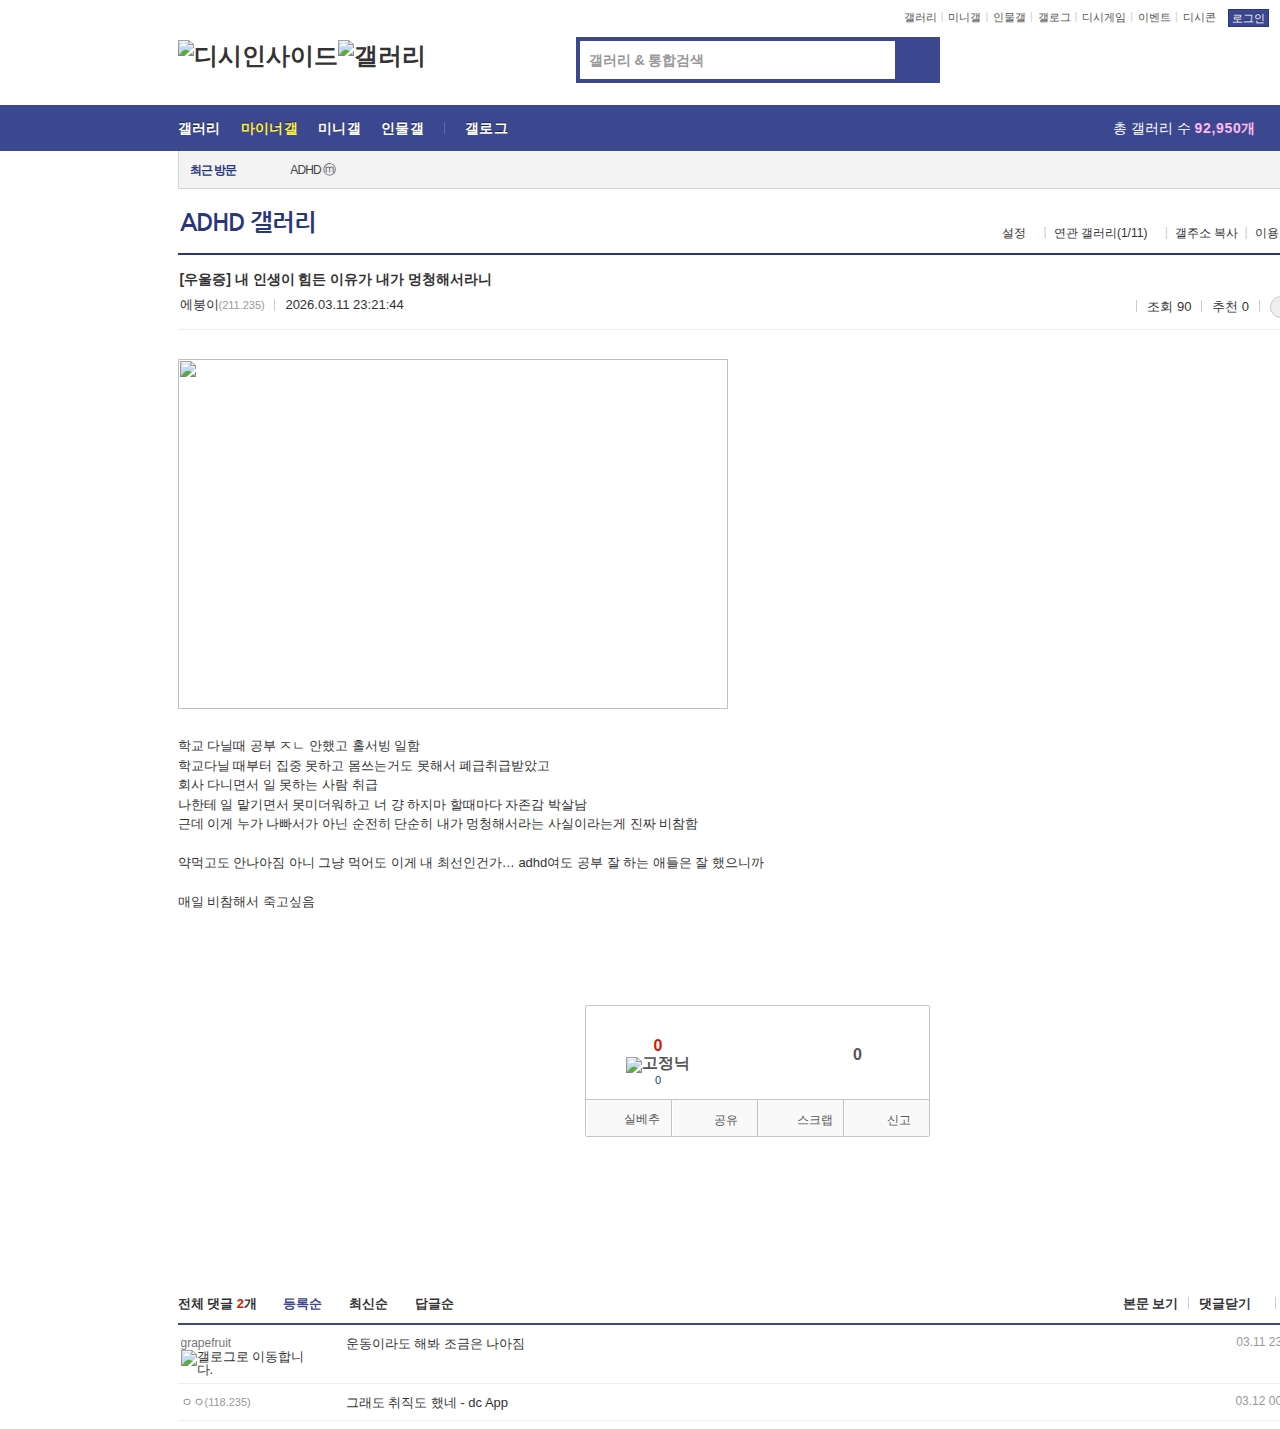Viewport: 1280px width, 1429px height.
Task: Click the commenter ㅇㅇ(118.235)
Action: tap(216, 1402)
